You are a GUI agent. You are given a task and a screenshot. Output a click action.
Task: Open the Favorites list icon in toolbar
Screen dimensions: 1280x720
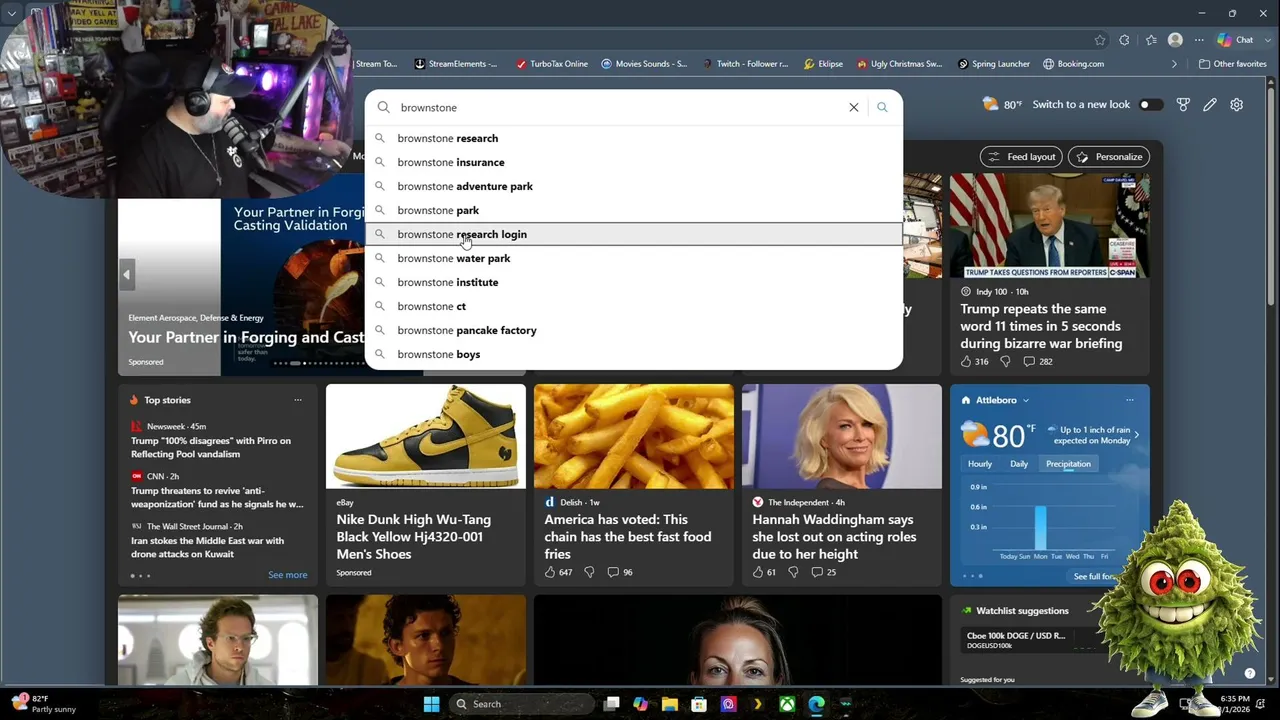(x=1151, y=40)
